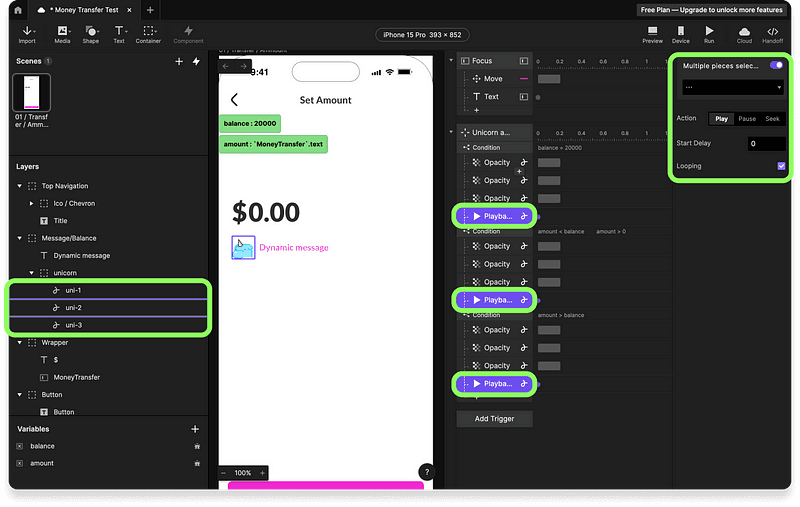Set Action to Seek
Screen dimensions: 800x507
point(772,119)
